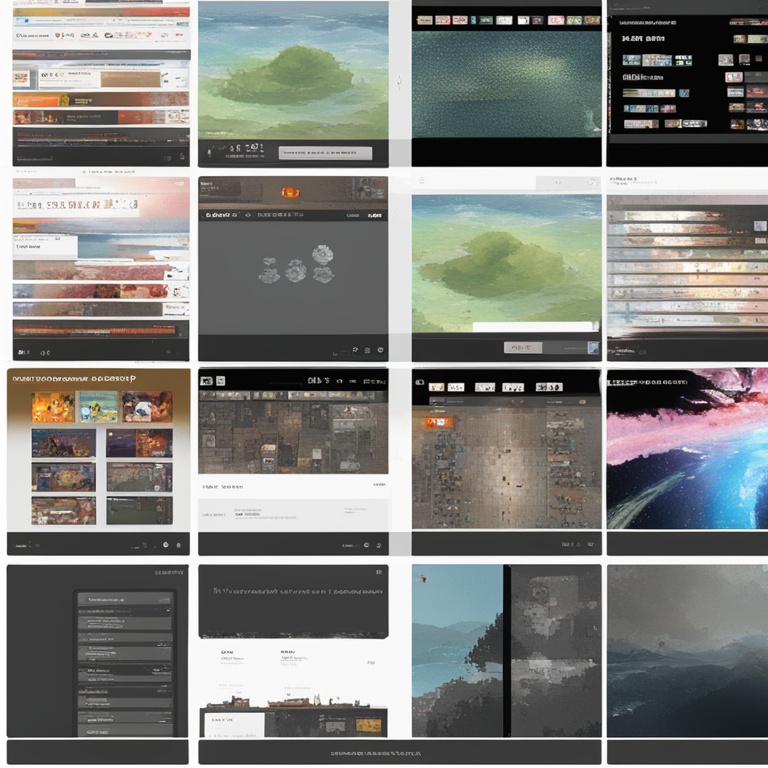Open the teal beach painting thumbnail in the gallery
This screenshot has width=768, height=768.
(x=98, y=407)
